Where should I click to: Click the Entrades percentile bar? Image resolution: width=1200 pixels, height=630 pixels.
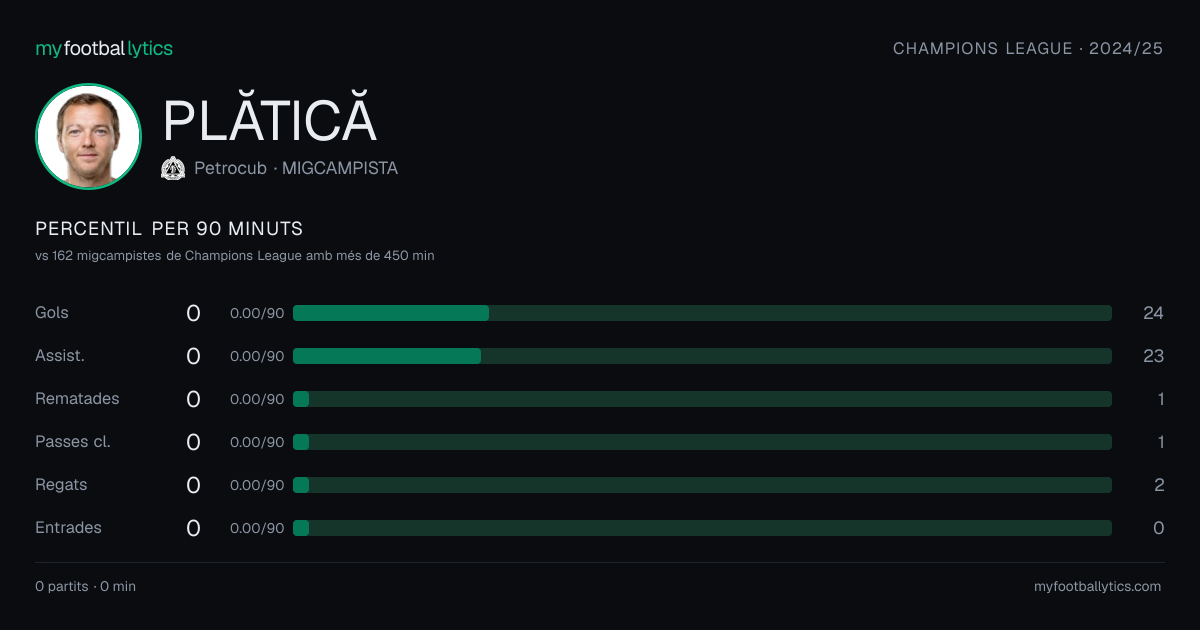click(702, 528)
